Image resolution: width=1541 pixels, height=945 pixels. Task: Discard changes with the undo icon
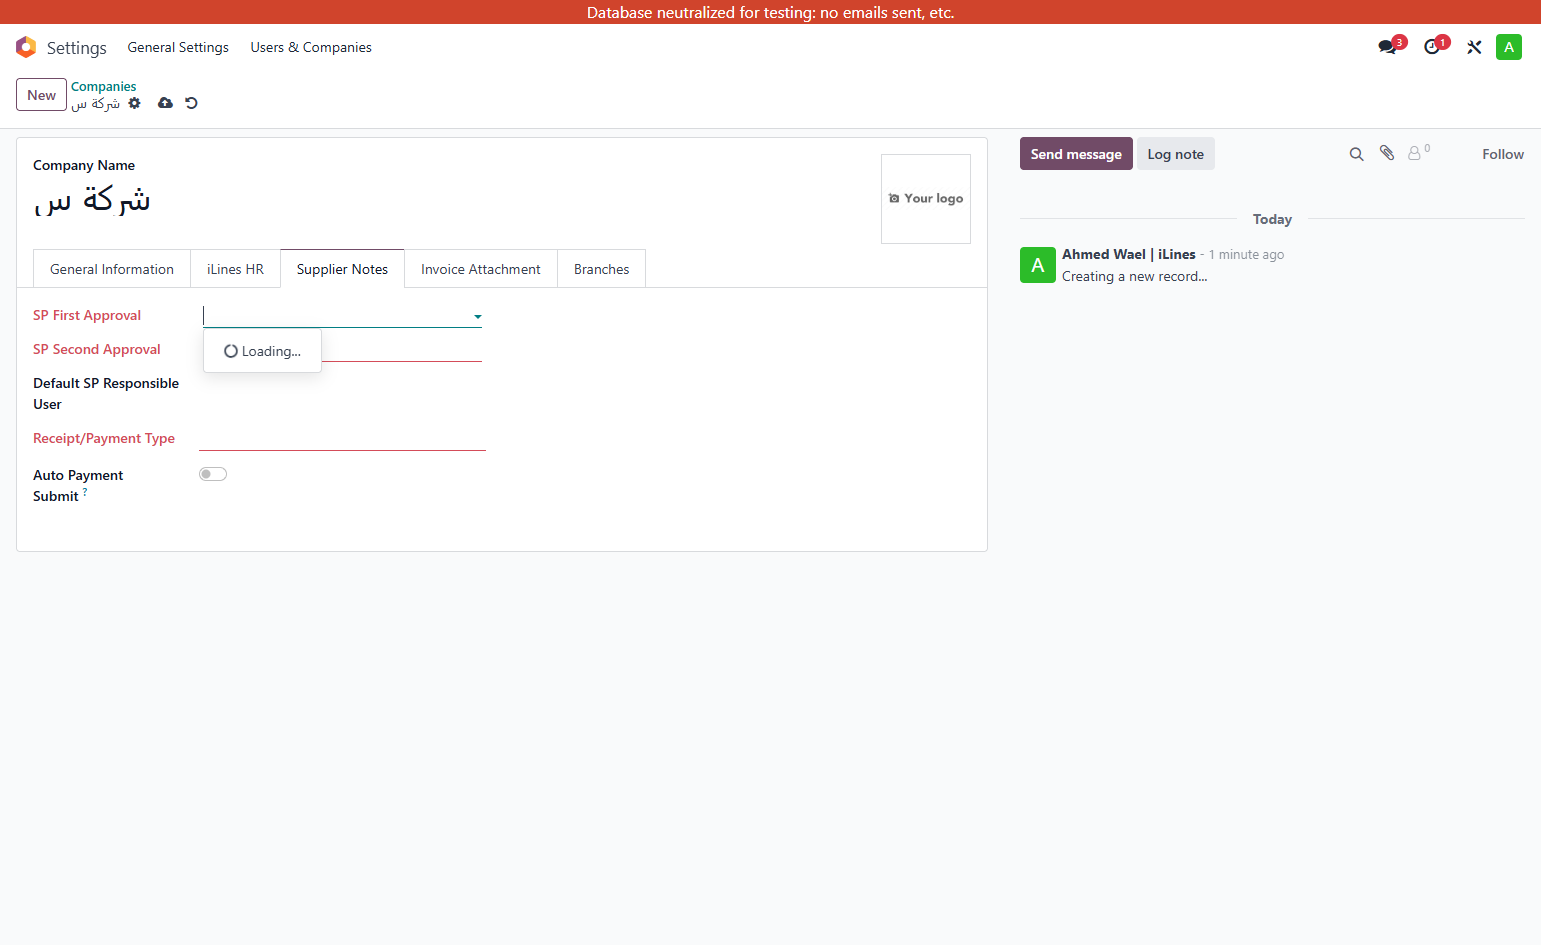click(x=191, y=103)
